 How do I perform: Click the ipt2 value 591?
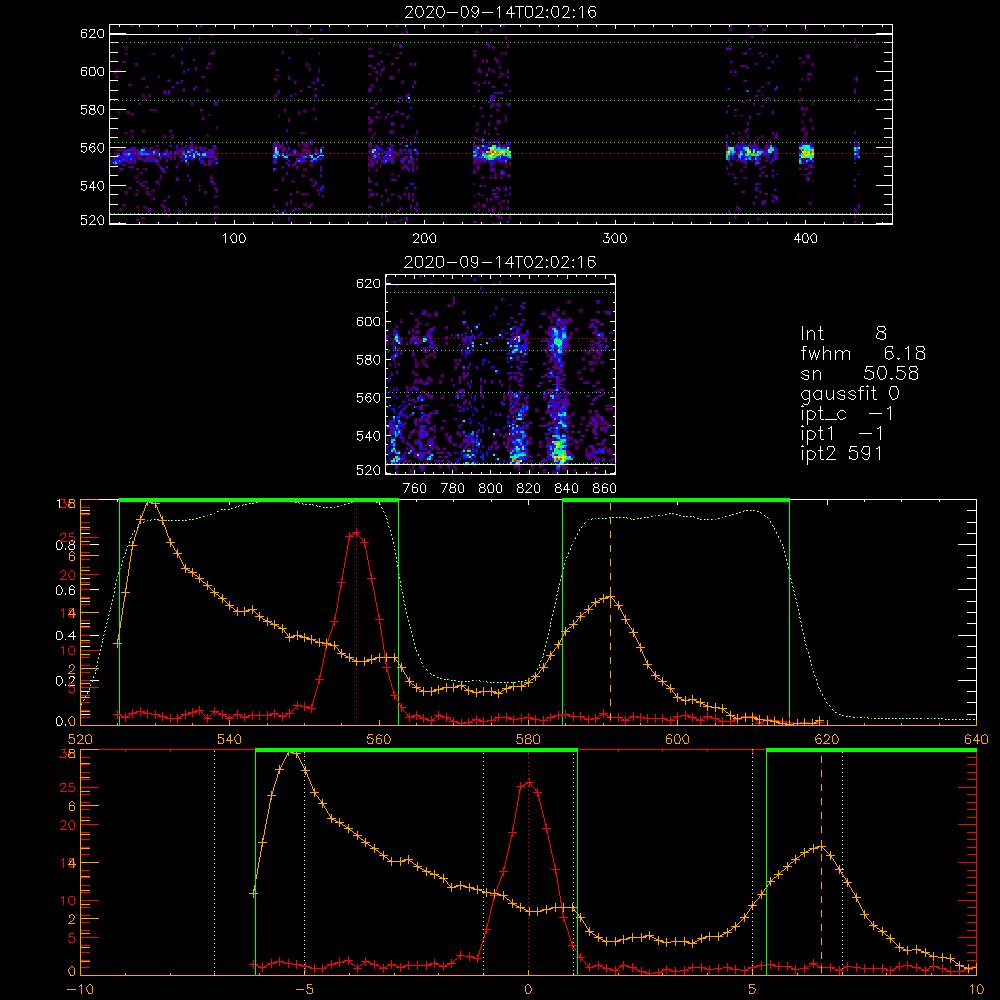point(865,453)
